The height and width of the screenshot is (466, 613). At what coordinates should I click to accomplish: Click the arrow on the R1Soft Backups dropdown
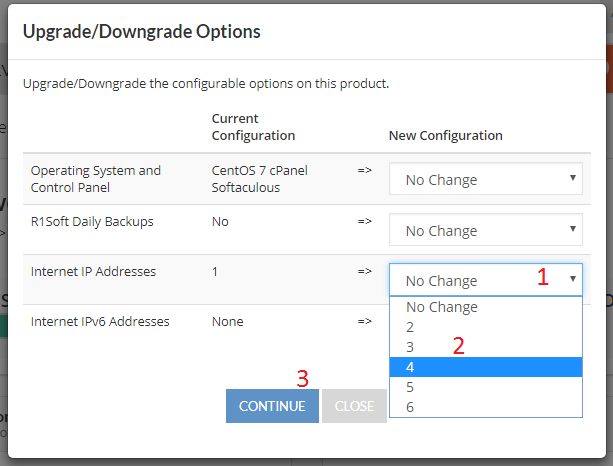pyautogui.click(x=573, y=229)
